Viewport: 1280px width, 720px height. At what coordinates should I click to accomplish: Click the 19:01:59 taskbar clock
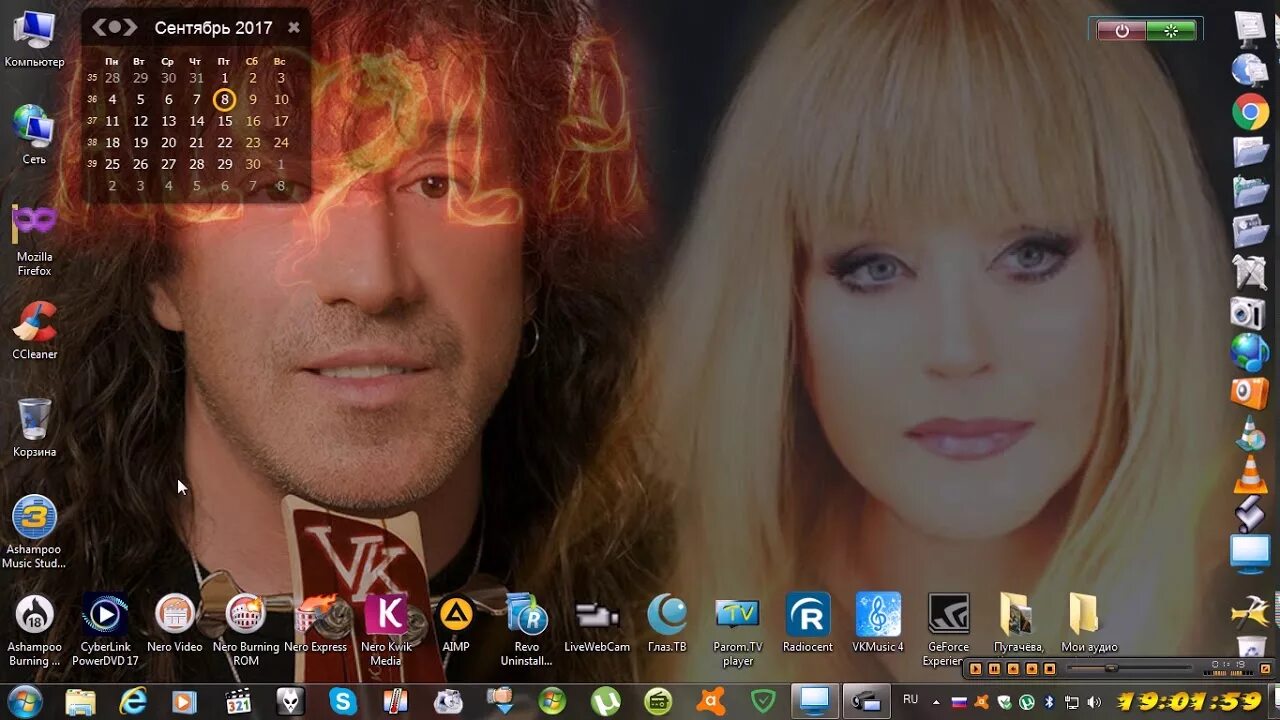tap(1189, 701)
